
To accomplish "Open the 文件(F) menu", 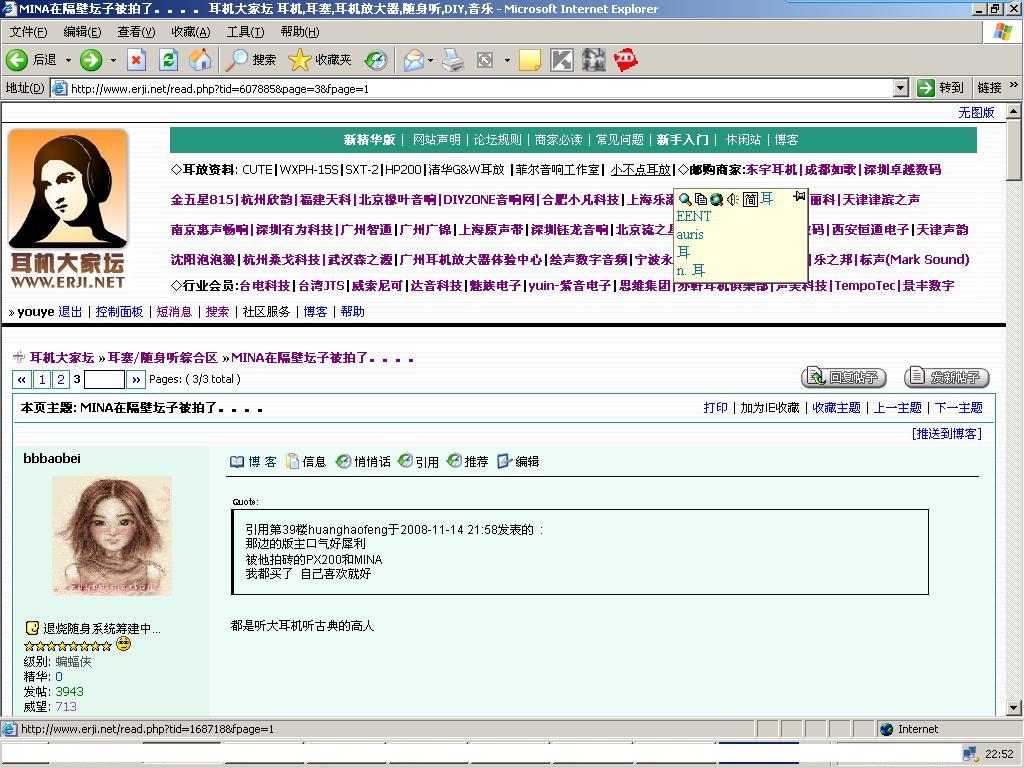I will 29,31.
